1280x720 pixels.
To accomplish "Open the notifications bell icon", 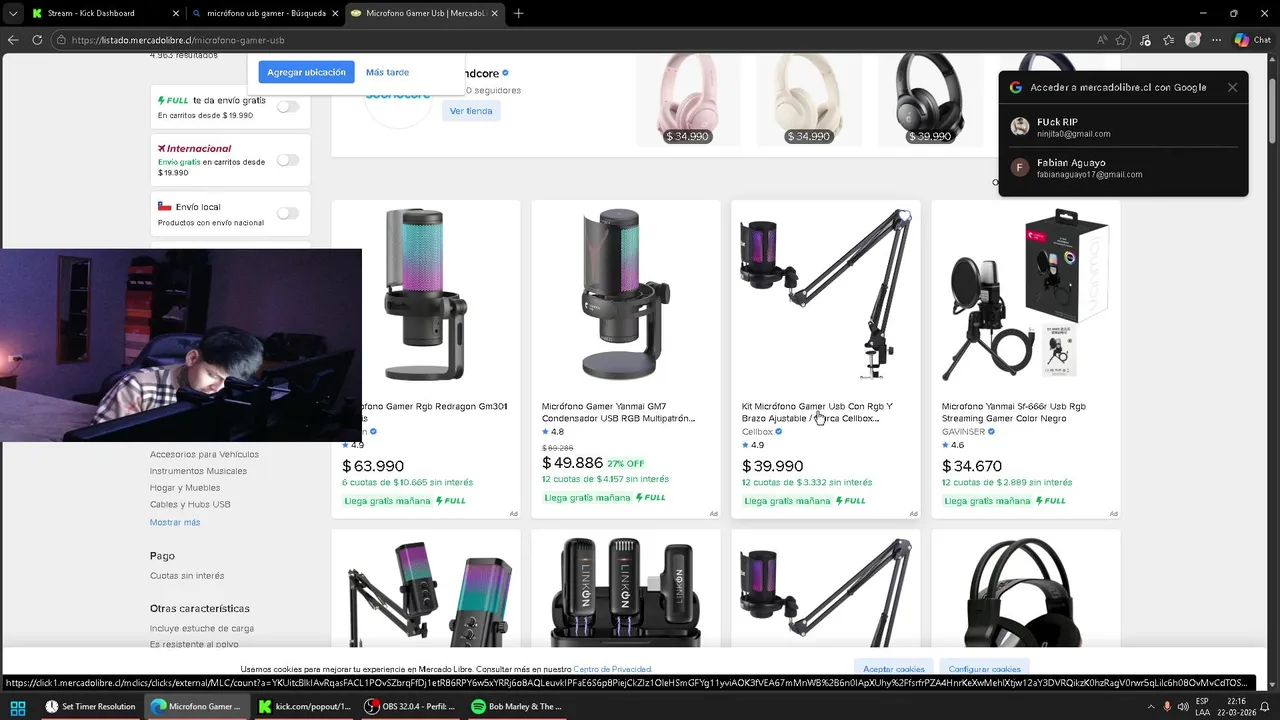I will pos(1264,706).
